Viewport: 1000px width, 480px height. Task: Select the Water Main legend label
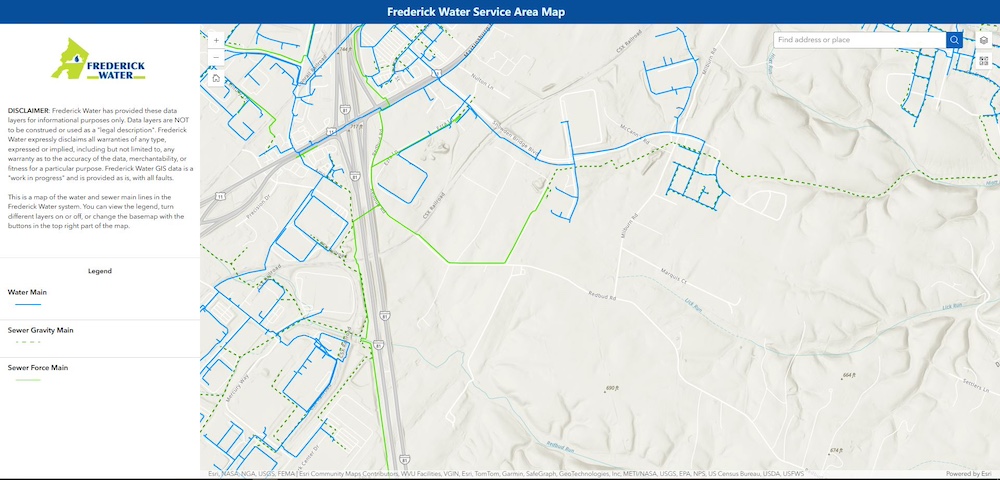pos(27,292)
